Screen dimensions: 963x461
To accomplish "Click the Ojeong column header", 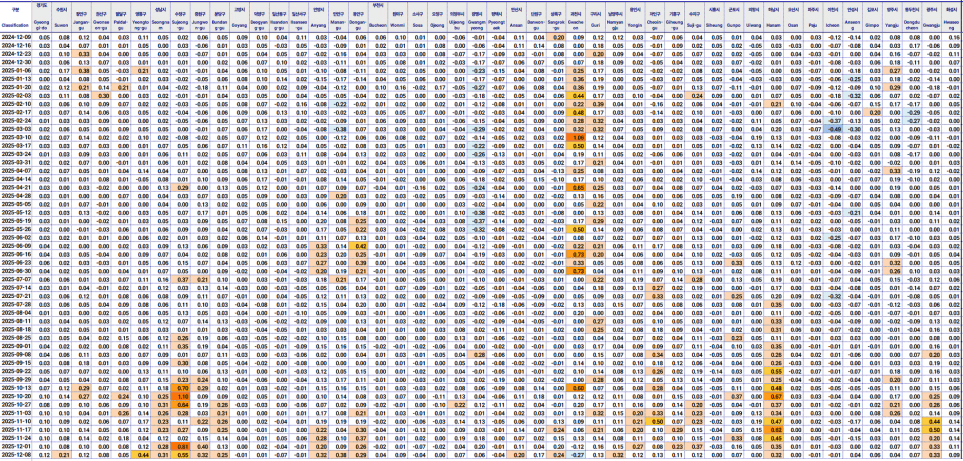I will click(438, 18).
